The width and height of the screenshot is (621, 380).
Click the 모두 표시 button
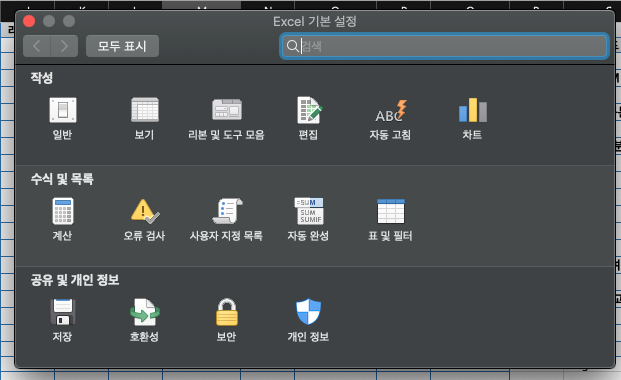122,46
